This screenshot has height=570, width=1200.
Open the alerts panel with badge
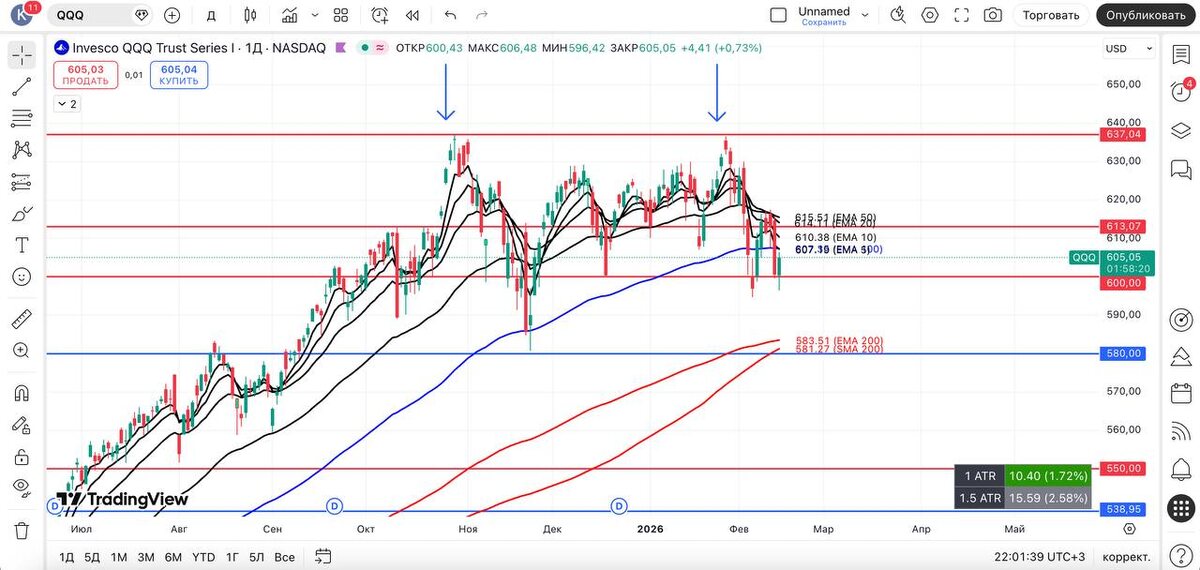[1181, 90]
